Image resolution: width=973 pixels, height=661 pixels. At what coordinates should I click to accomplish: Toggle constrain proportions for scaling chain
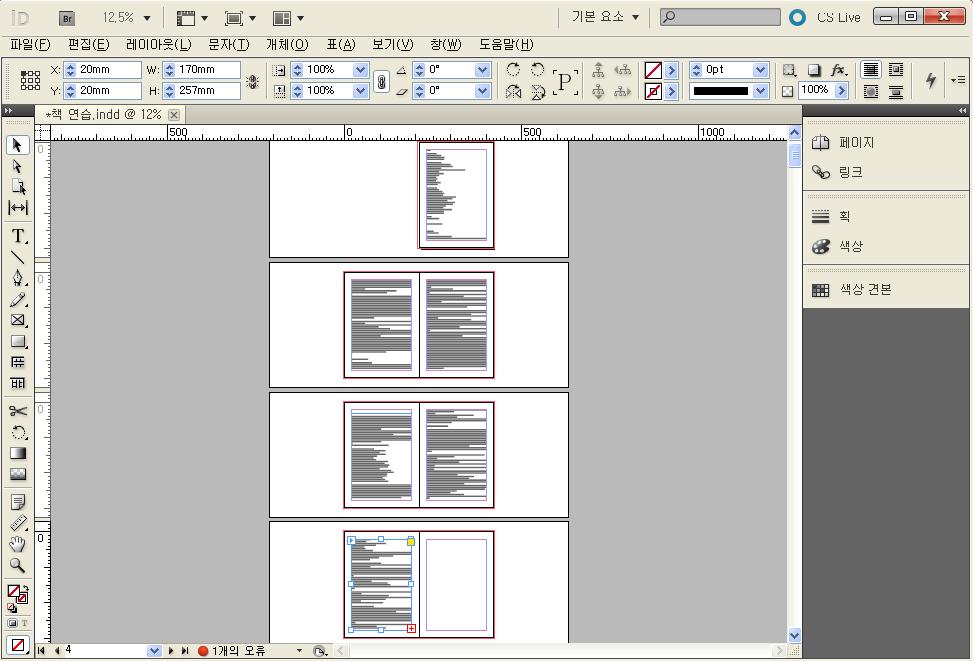point(381,81)
